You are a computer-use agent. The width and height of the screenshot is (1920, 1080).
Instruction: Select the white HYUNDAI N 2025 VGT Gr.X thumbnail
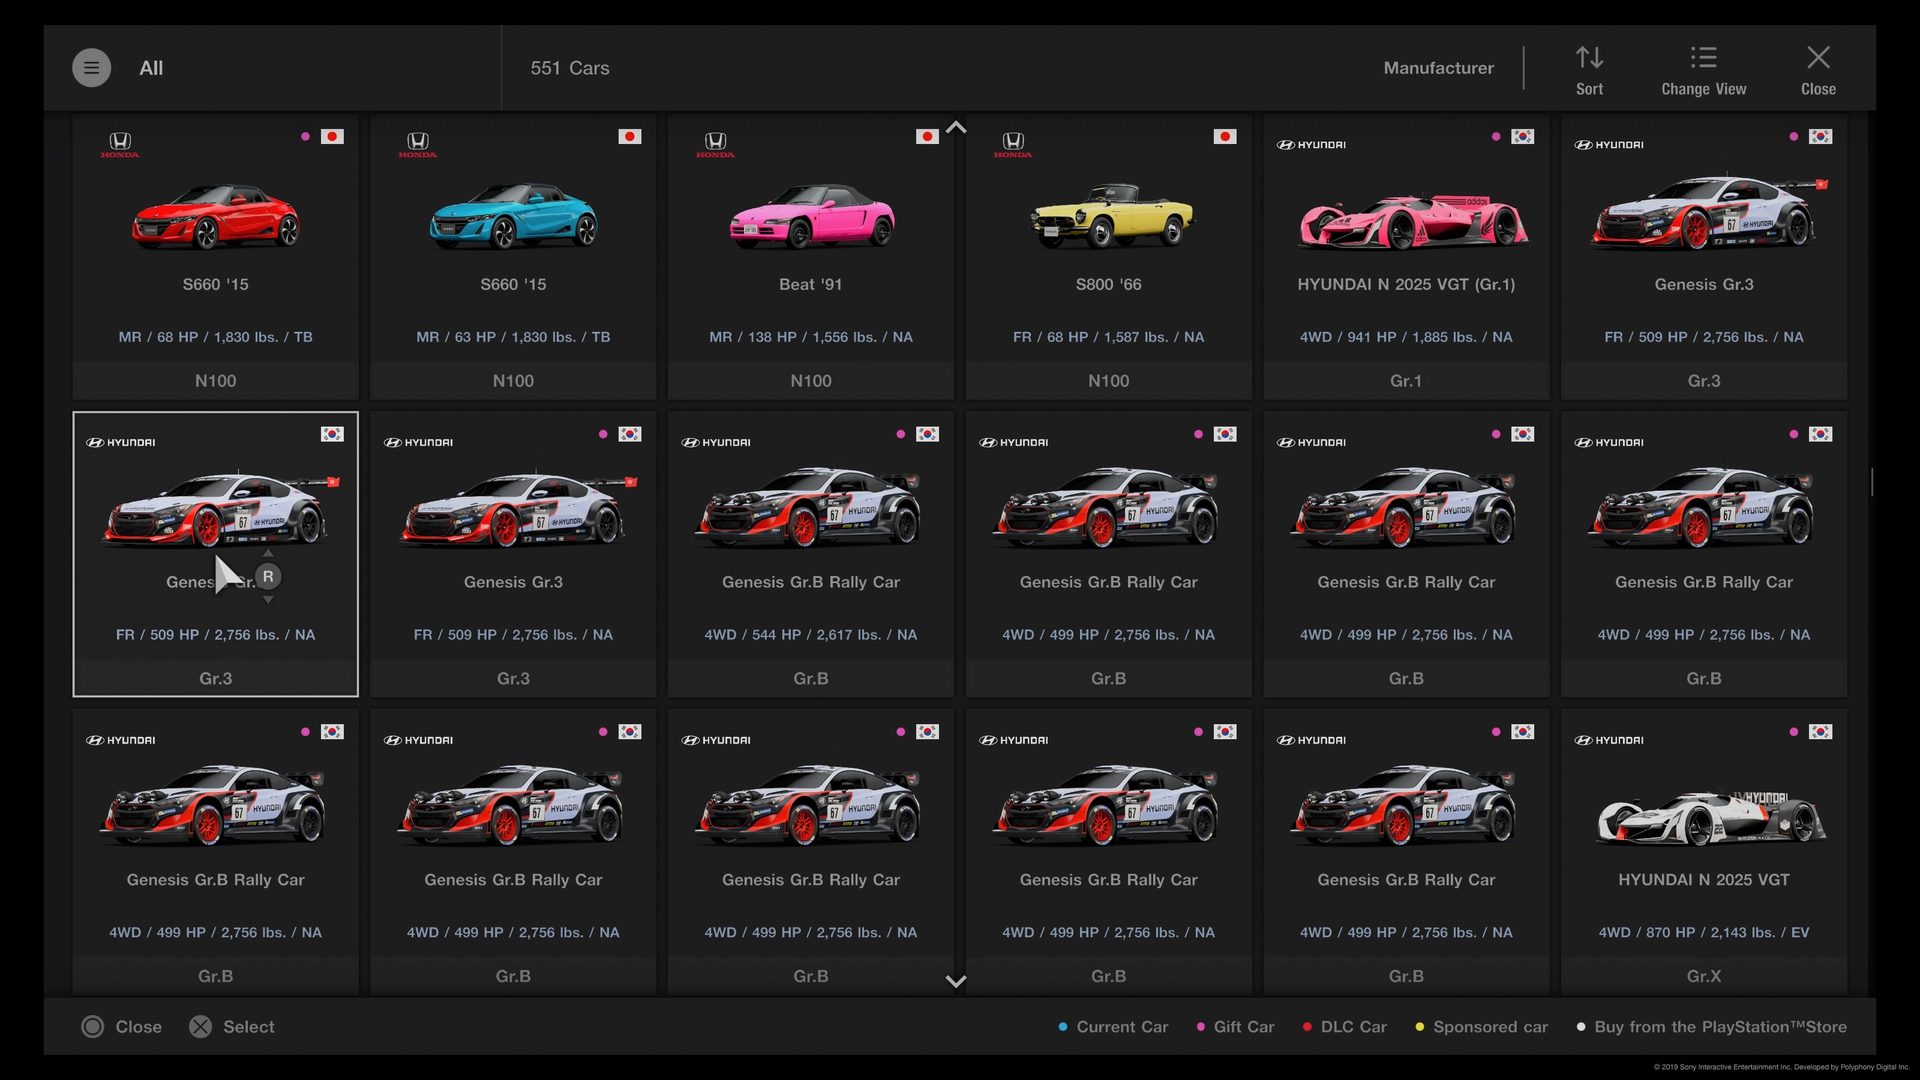pyautogui.click(x=1712, y=818)
